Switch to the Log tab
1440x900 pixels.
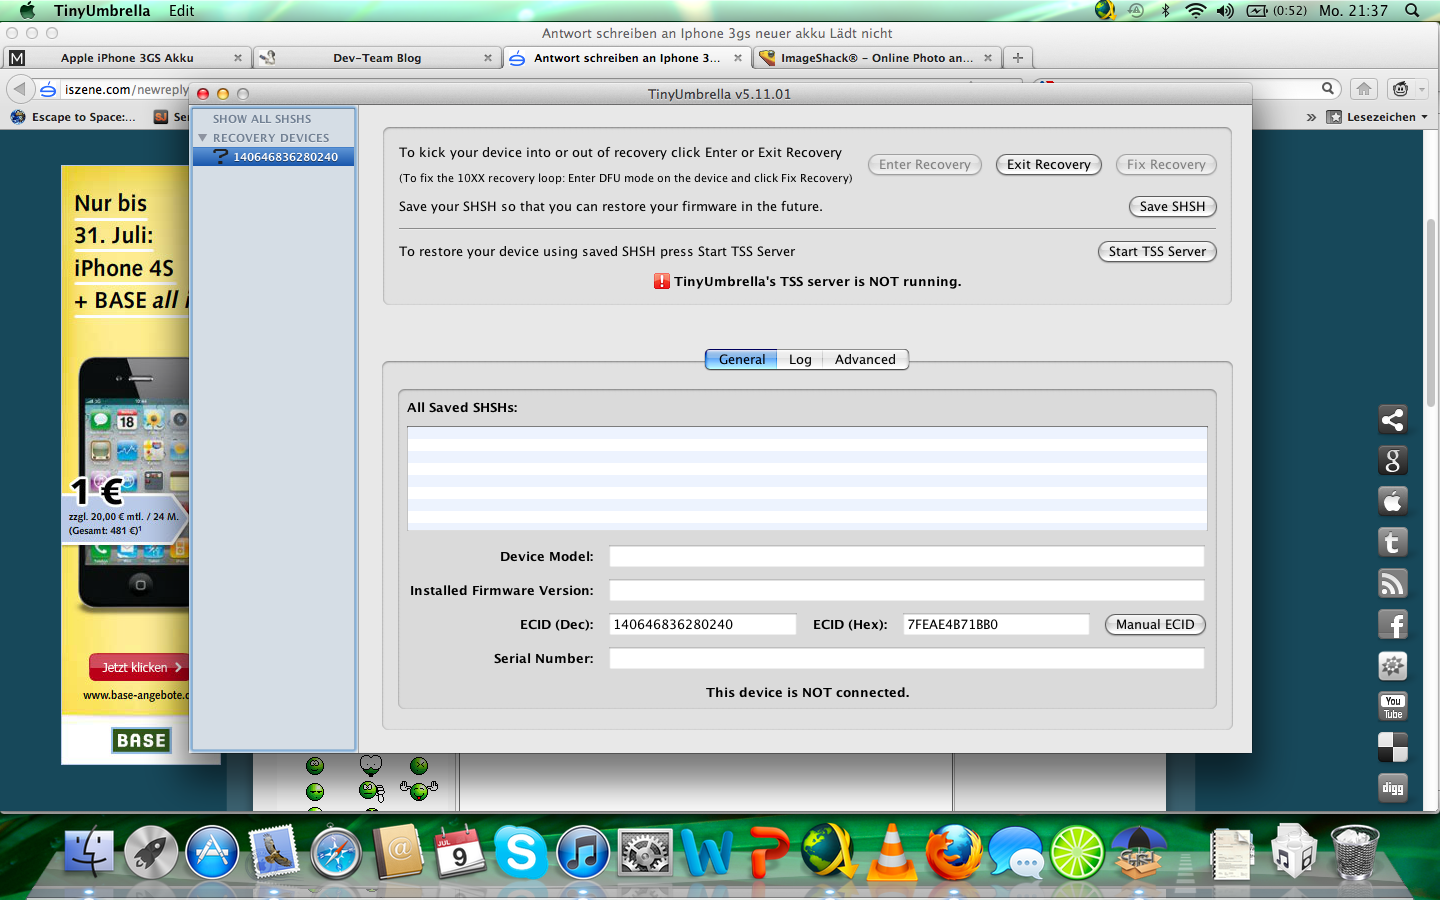coord(799,360)
